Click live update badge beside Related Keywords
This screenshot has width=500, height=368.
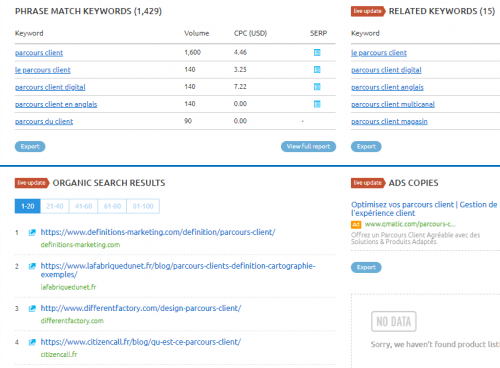pyautogui.click(x=368, y=11)
